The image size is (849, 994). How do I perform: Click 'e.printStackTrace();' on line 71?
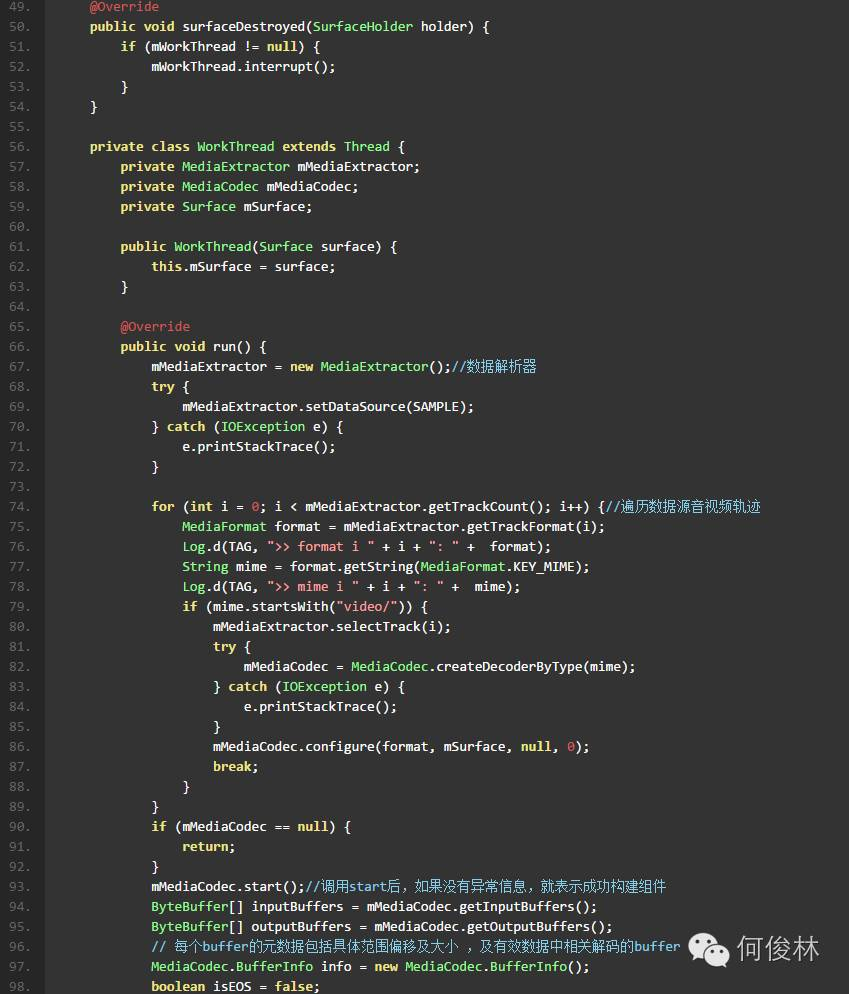(259, 446)
